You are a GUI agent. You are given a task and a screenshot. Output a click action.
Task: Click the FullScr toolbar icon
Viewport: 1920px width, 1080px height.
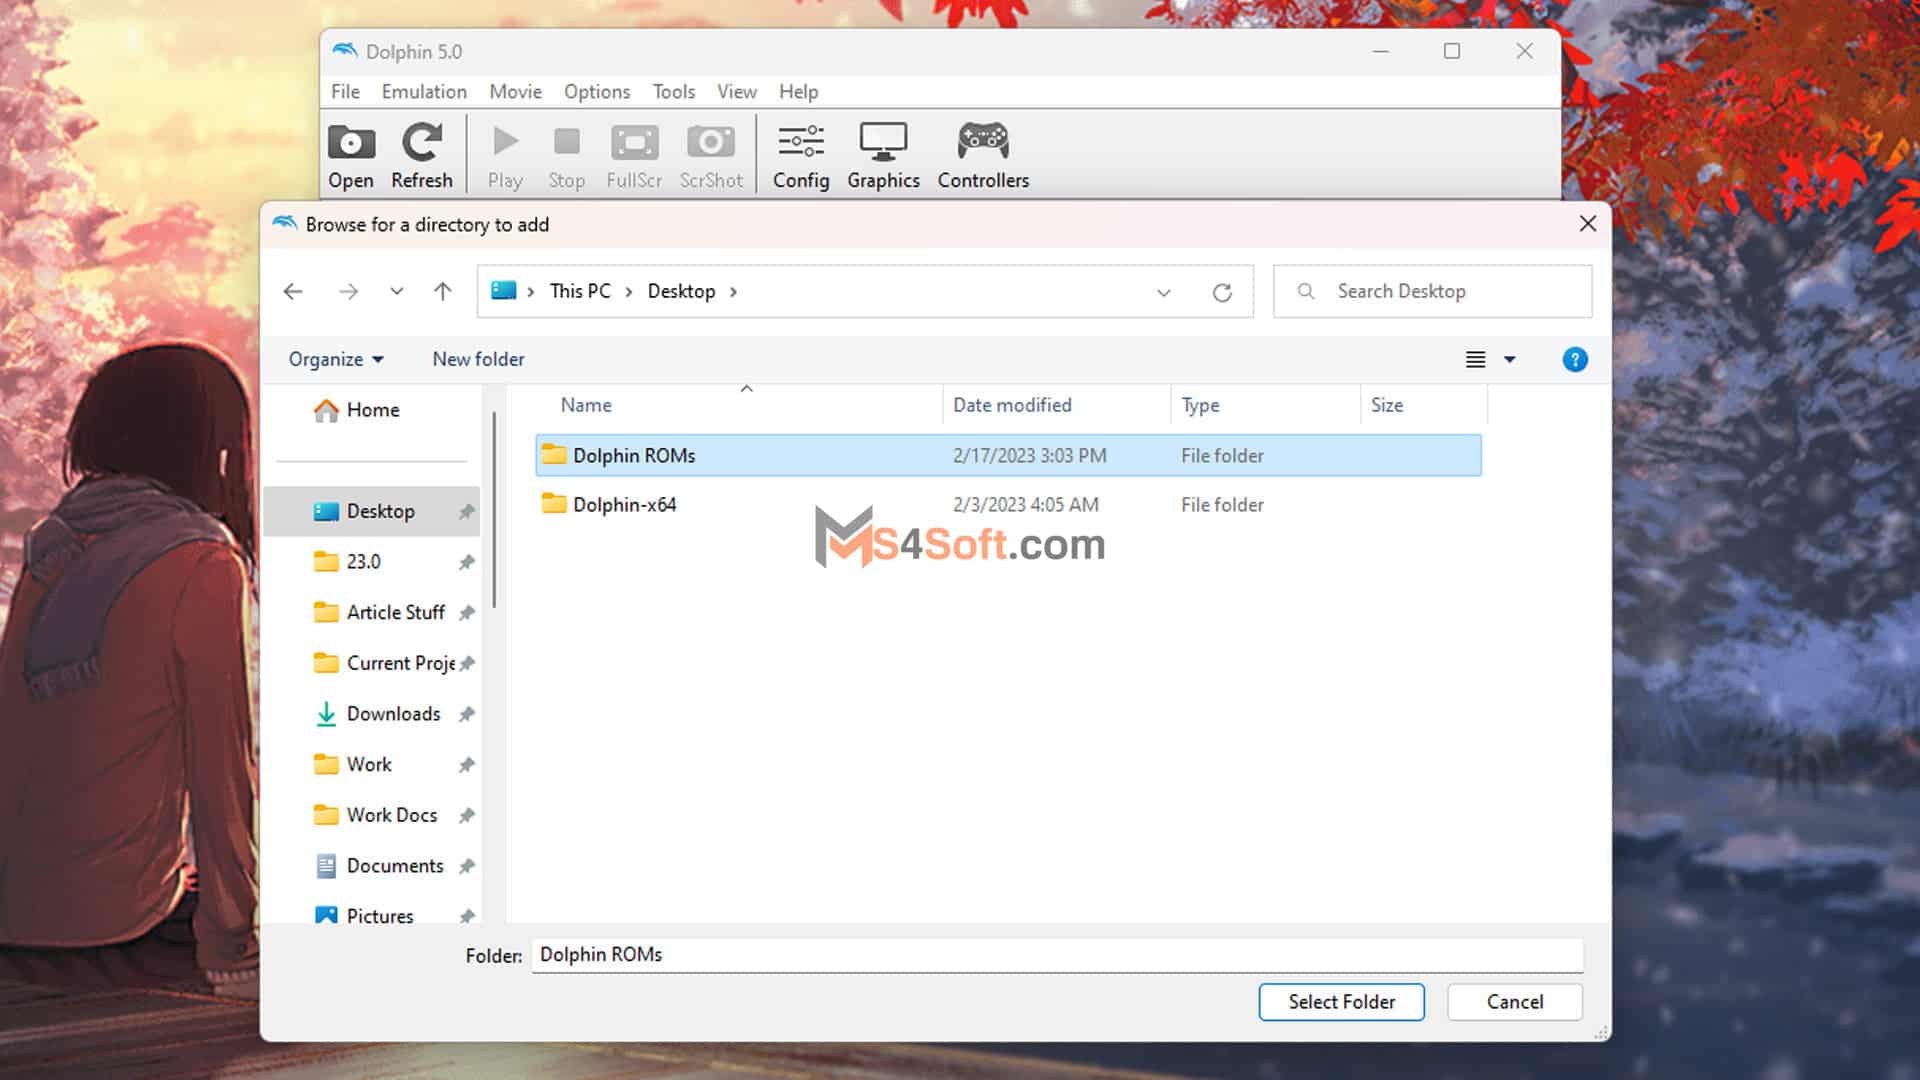634,156
